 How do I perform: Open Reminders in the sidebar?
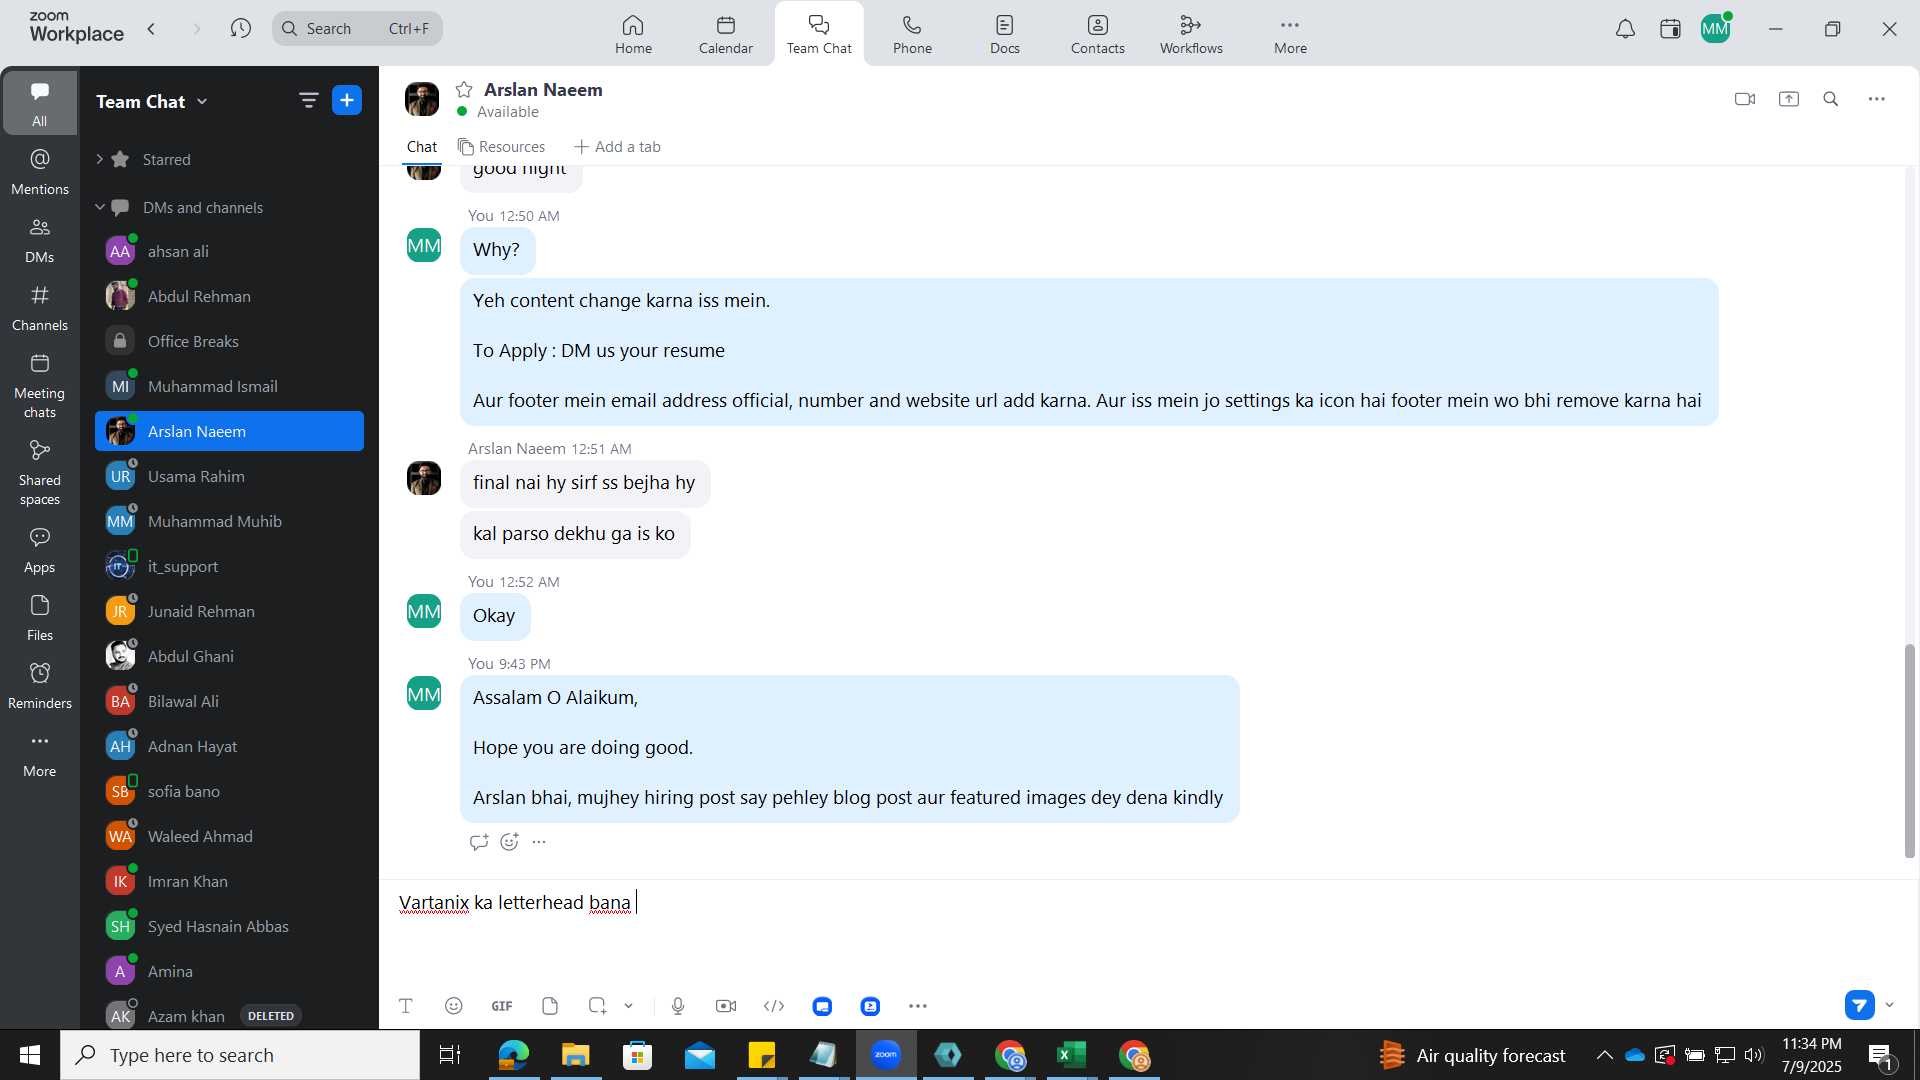(x=40, y=686)
